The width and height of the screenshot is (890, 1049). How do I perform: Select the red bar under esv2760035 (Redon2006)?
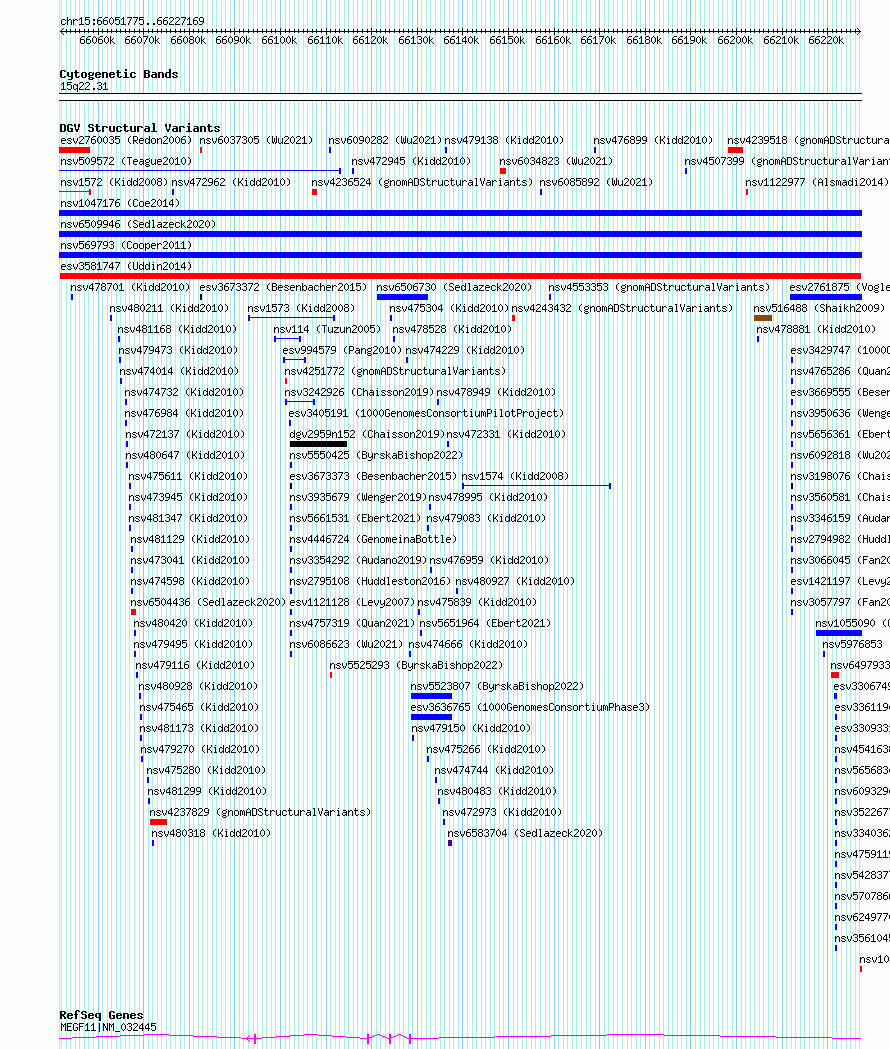tap(74, 150)
